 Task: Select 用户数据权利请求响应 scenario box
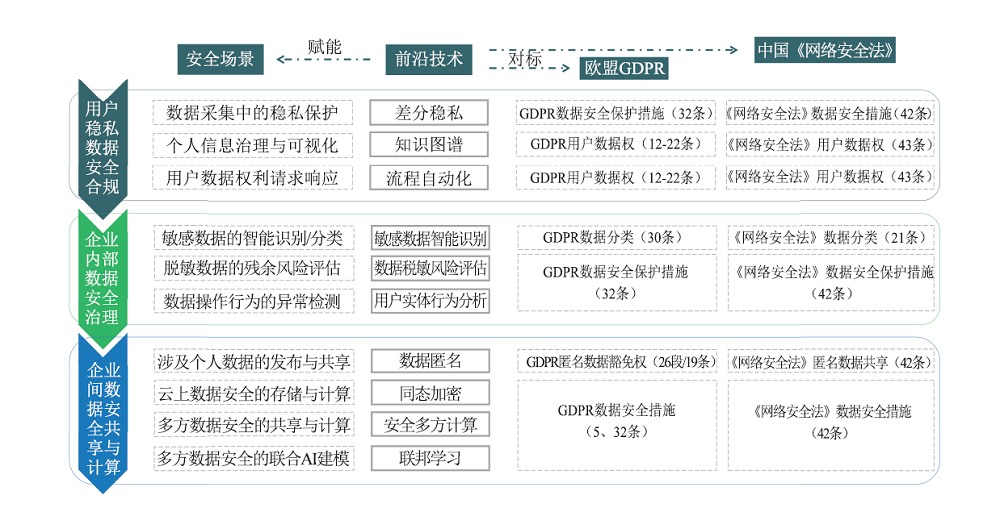click(x=253, y=177)
